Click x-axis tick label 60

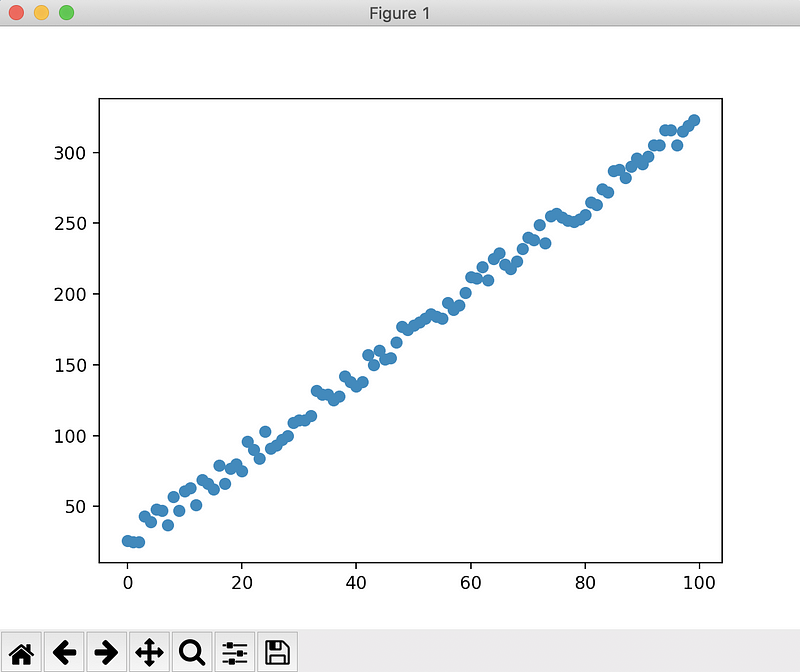tap(470, 584)
